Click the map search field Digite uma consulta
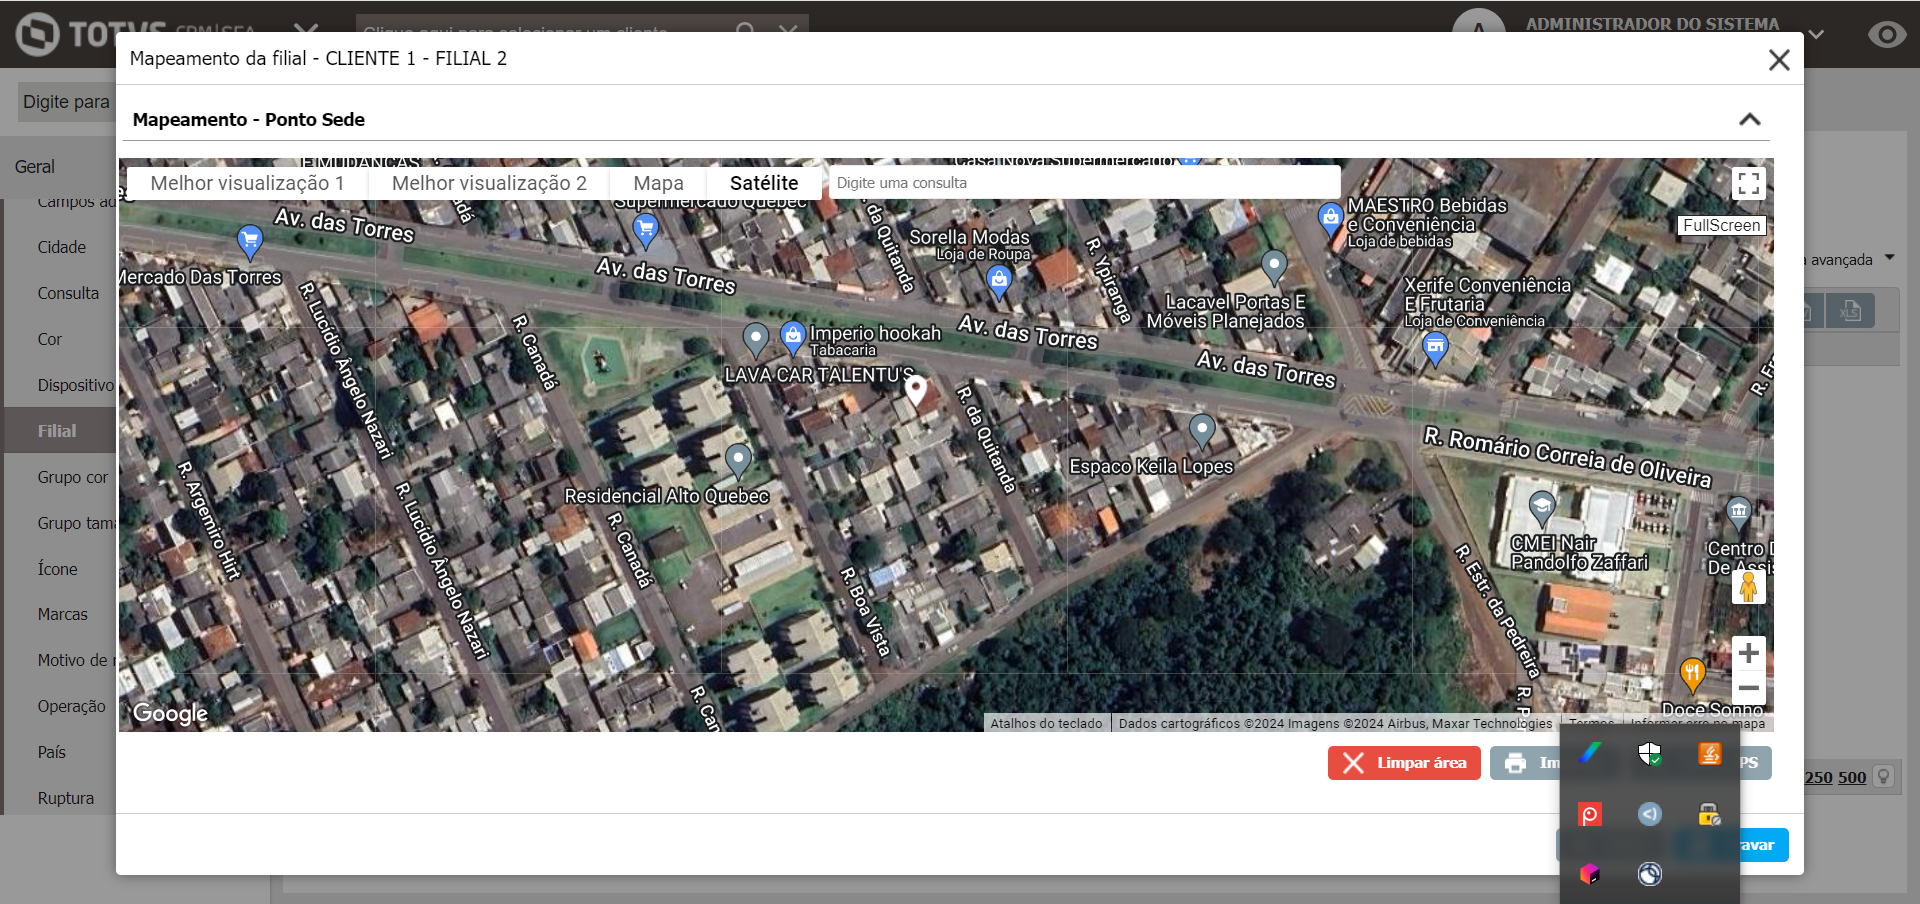 click(x=1084, y=183)
